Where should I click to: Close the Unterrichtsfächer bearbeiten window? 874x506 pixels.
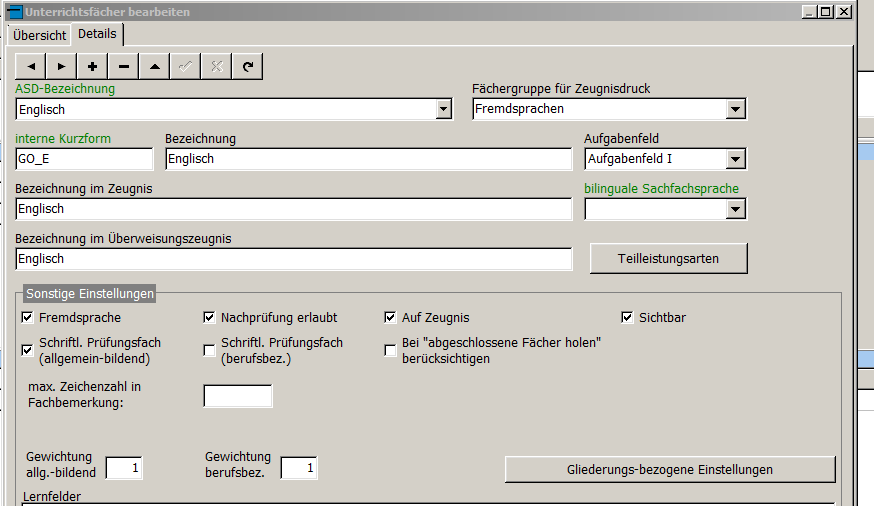click(x=844, y=12)
